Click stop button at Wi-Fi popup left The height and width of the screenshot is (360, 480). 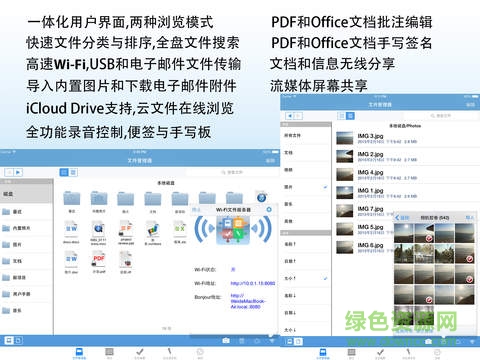(196, 210)
